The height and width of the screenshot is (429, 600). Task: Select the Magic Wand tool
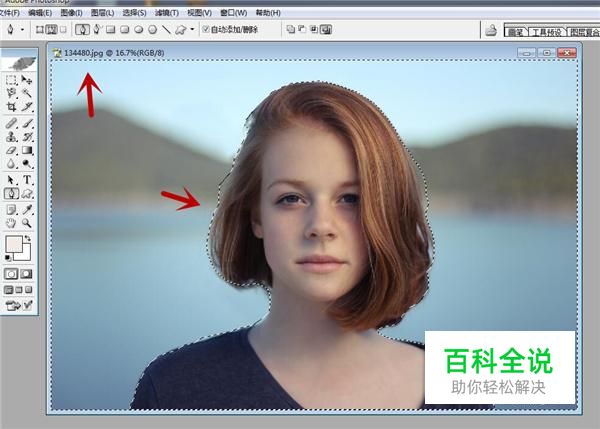pyautogui.click(x=27, y=93)
